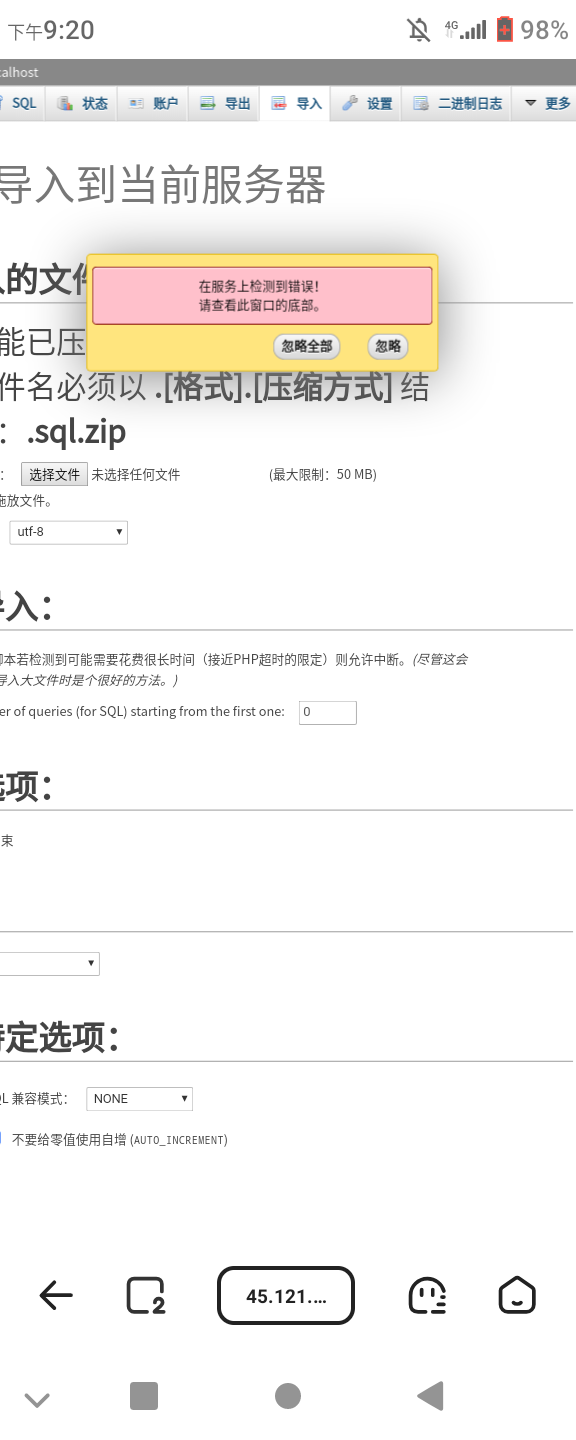
Task: Tap the battery status icon
Action: click(x=504, y=30)
